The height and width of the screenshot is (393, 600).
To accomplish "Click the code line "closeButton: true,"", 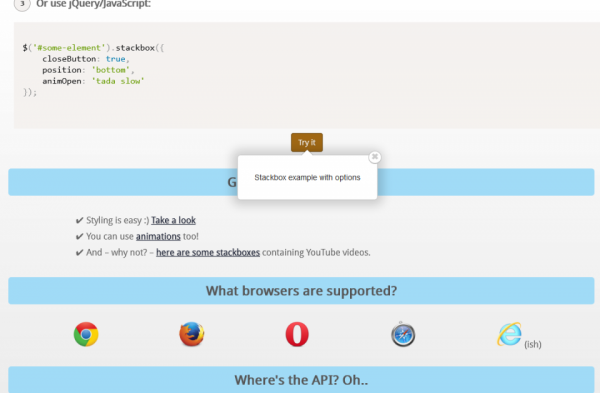I will (86, 59).
